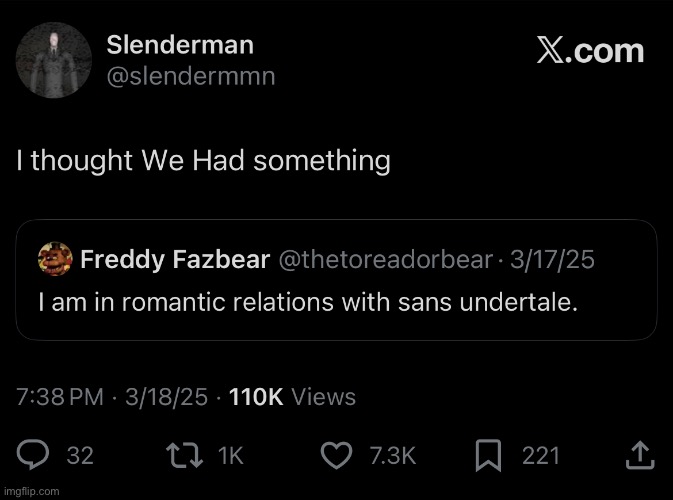Open the Slenderman display name

(x=179, y=45)
